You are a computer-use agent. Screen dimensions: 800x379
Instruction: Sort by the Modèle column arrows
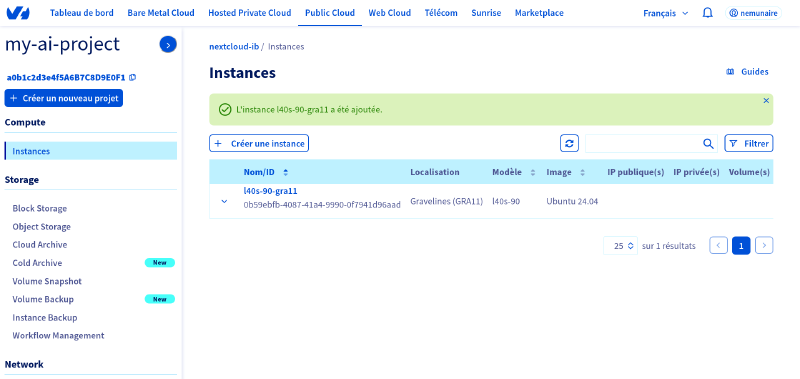(x=533, y=172)
